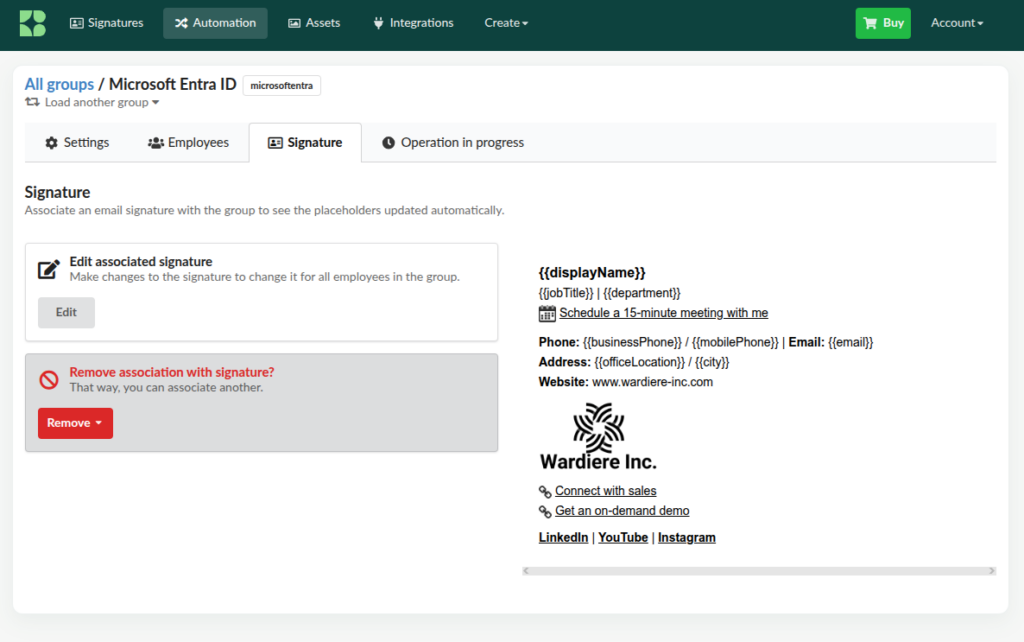Open the LinkedIn link in signature
Image resolution: width=1024 pixels, height=642 pixels.
(x=563, y=538)
